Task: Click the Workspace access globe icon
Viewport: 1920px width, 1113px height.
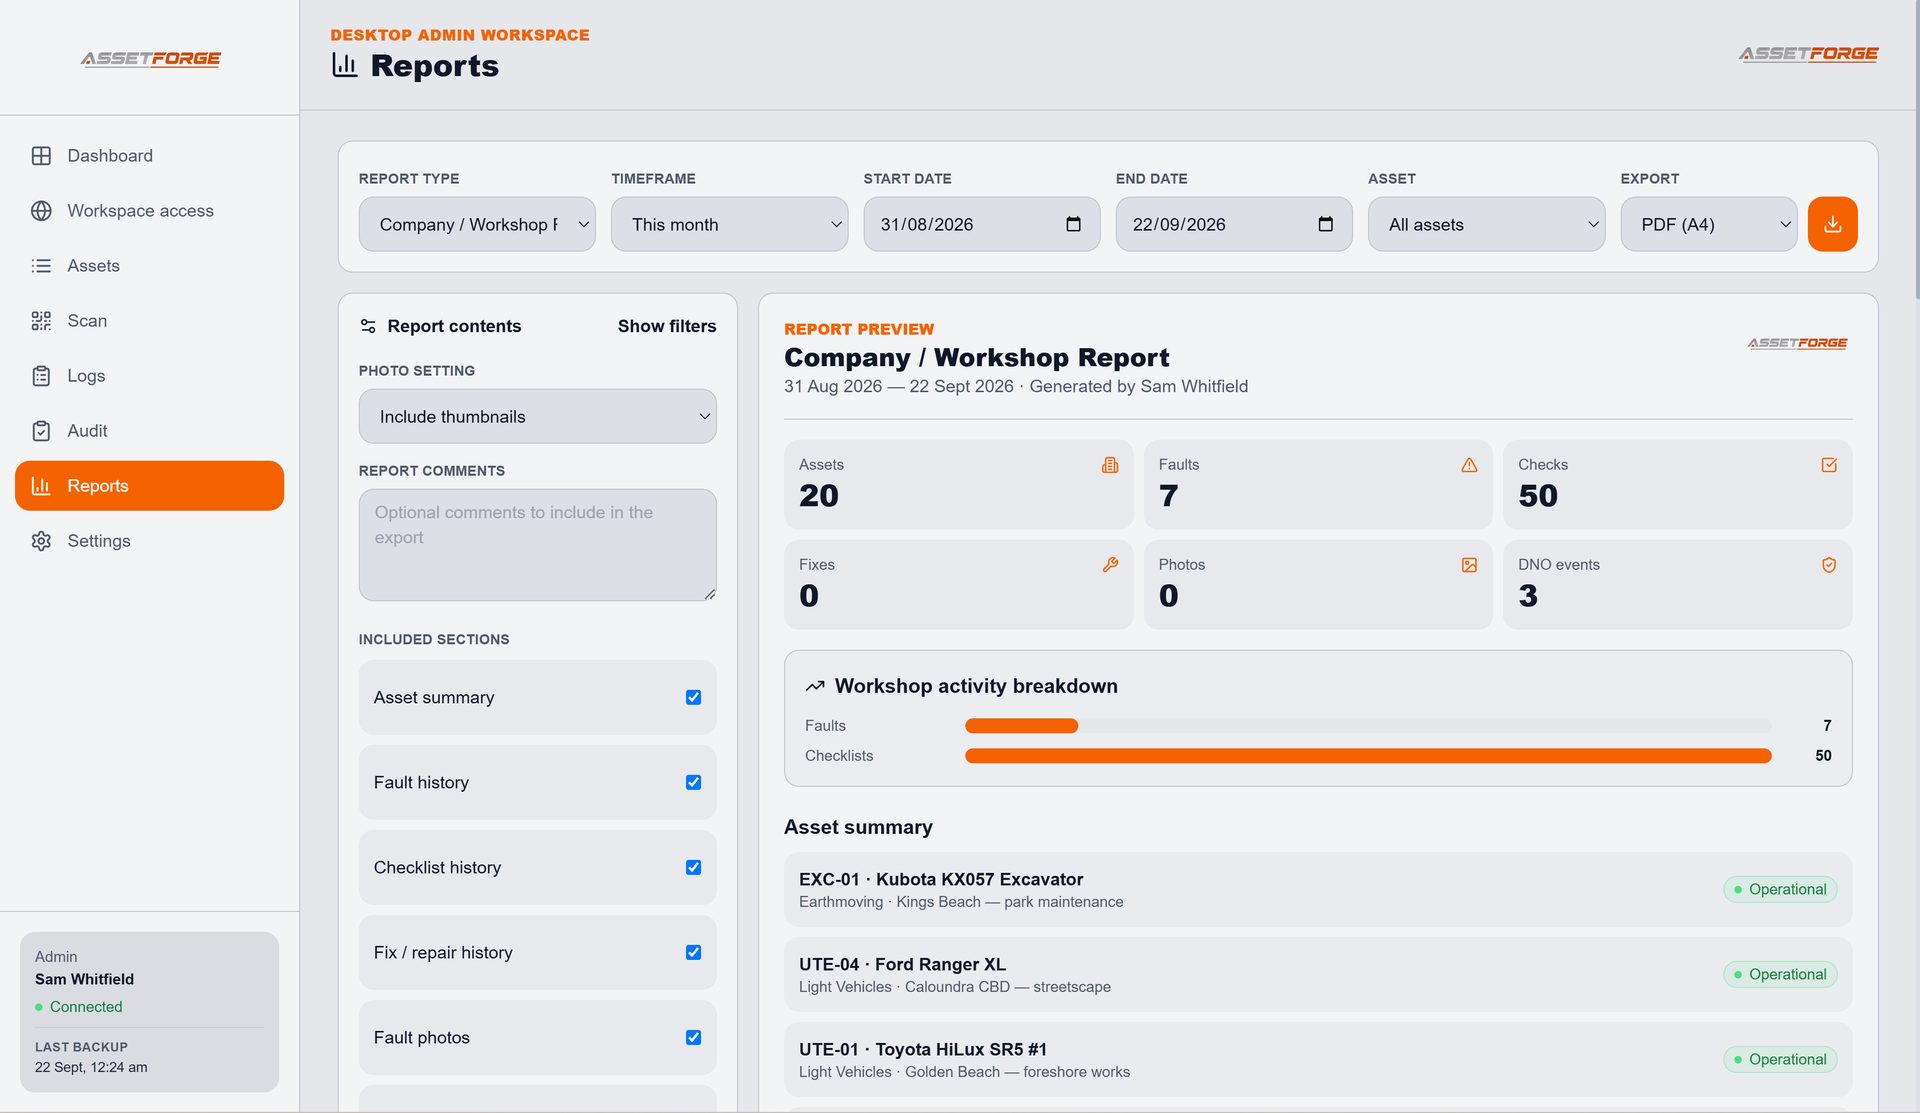Action: 41,211
